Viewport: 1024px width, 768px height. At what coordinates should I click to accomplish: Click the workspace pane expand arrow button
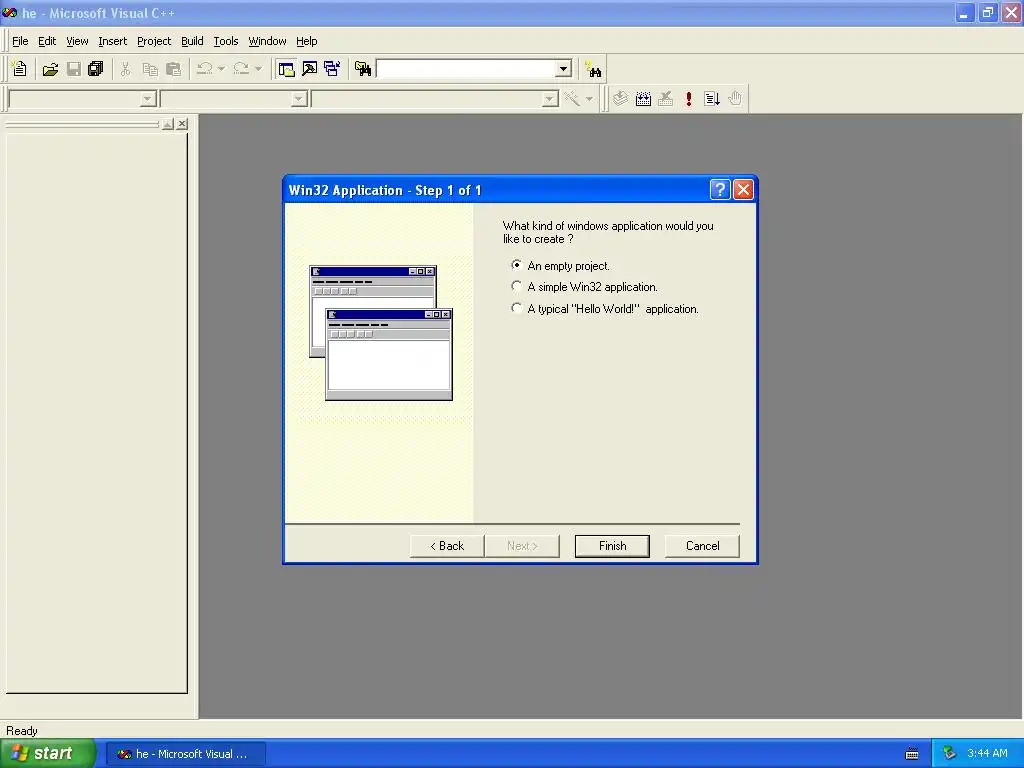168,123
